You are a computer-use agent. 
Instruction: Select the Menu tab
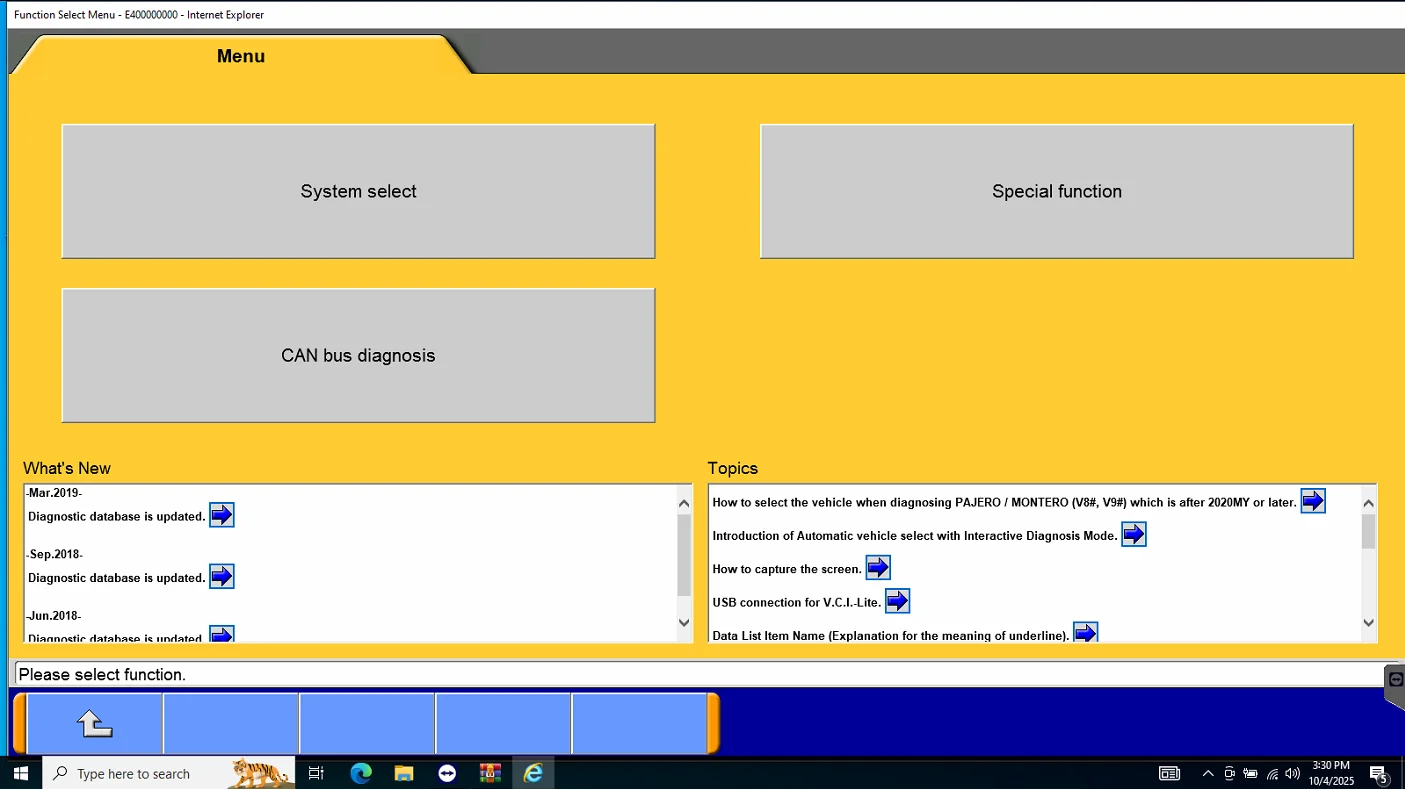point(241,56)
